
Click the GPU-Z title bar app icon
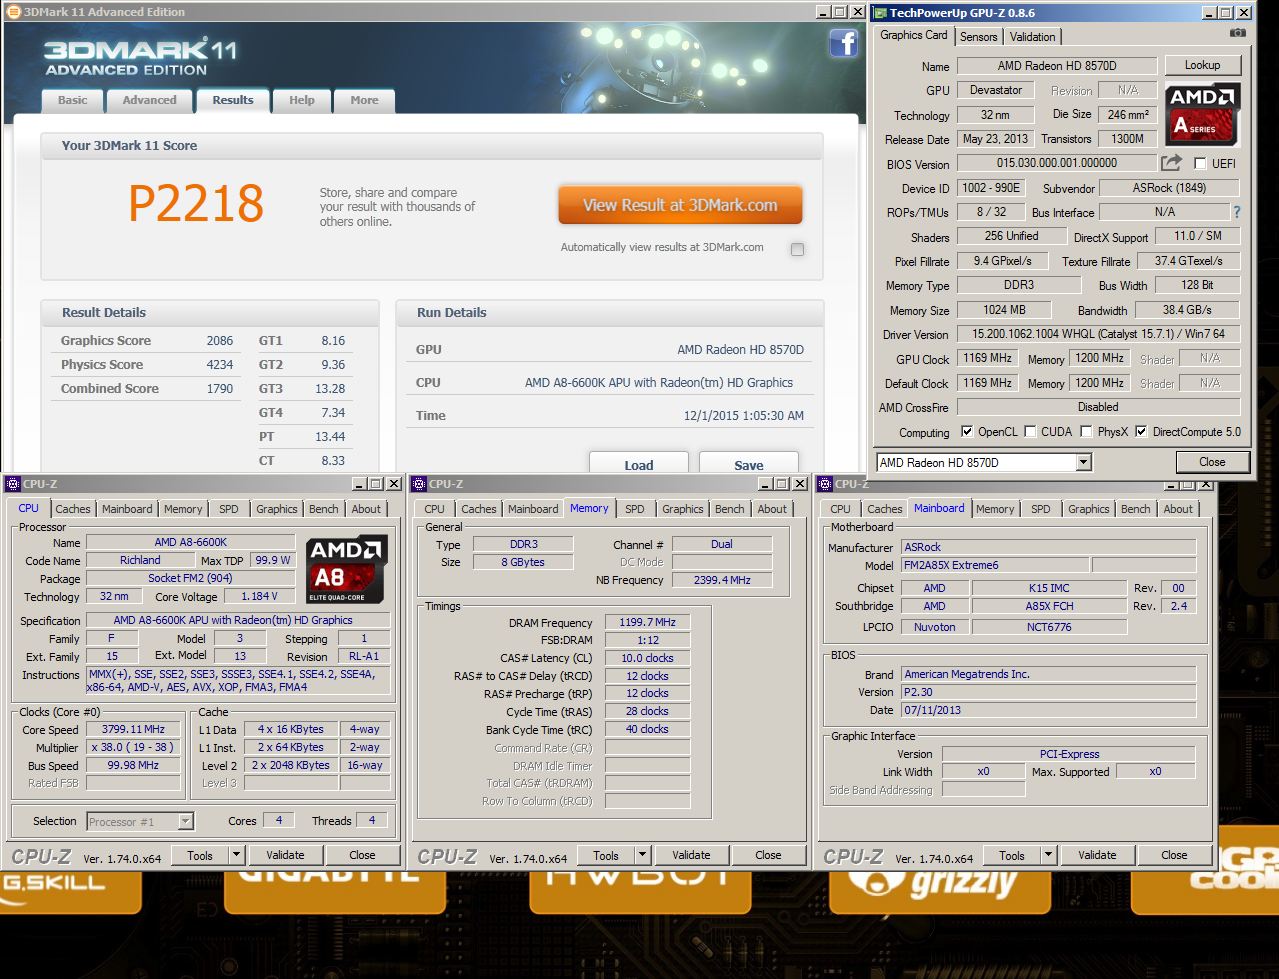click(x=880, y=13)
